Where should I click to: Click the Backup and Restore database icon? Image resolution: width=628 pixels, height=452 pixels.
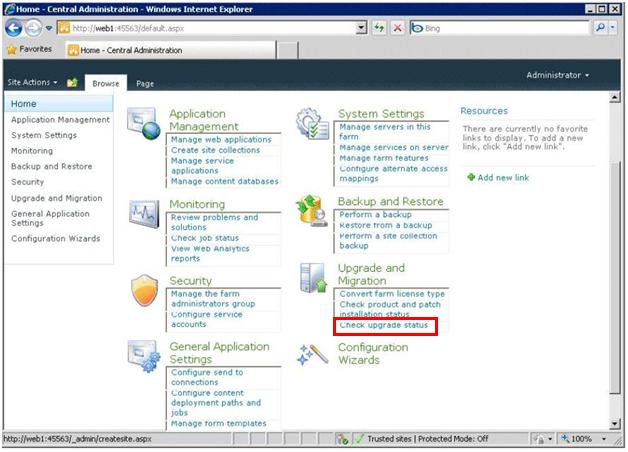tap(312, 211)
